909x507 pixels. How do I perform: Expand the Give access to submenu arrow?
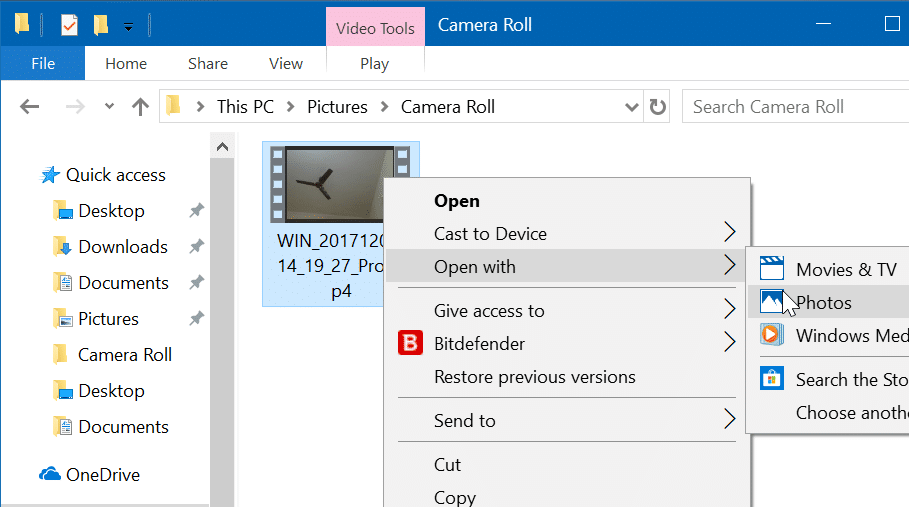tap(729, 309)
